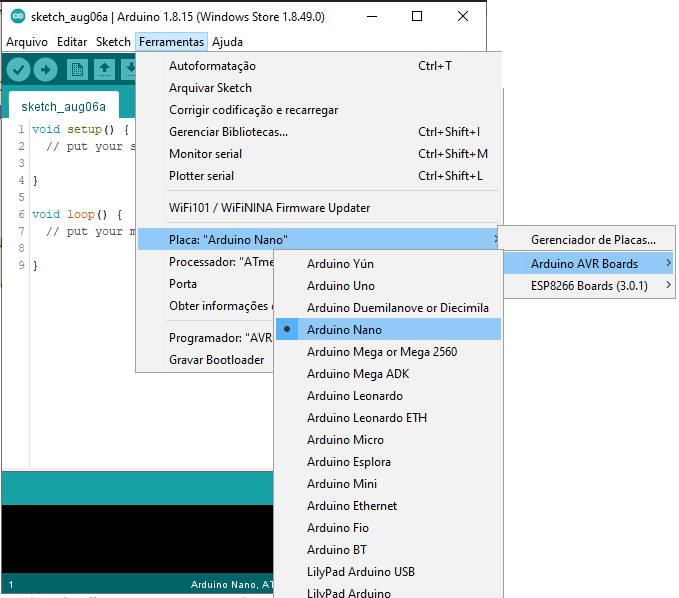Maximize the Arduino window
The image size is (679, 598).
pos(417,16)
